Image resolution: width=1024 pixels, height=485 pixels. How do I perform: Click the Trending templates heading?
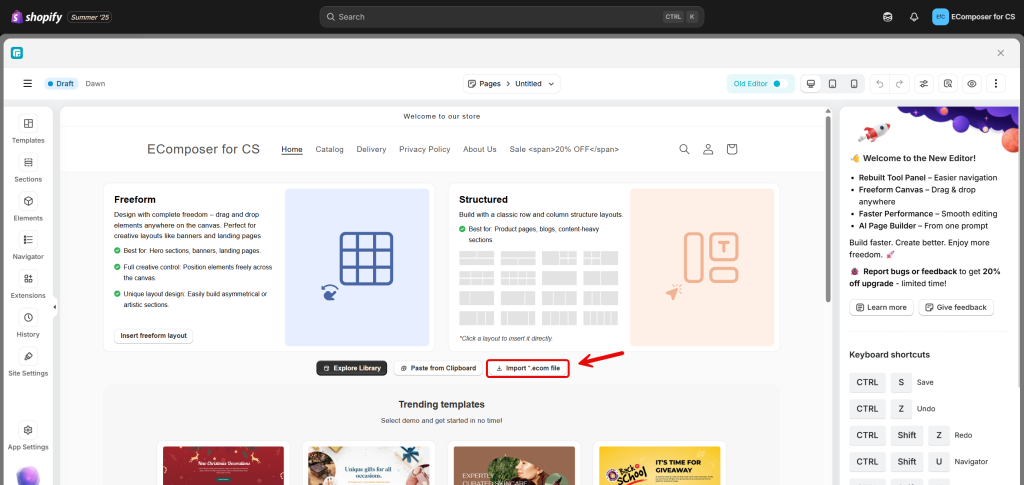pos(441,405)
